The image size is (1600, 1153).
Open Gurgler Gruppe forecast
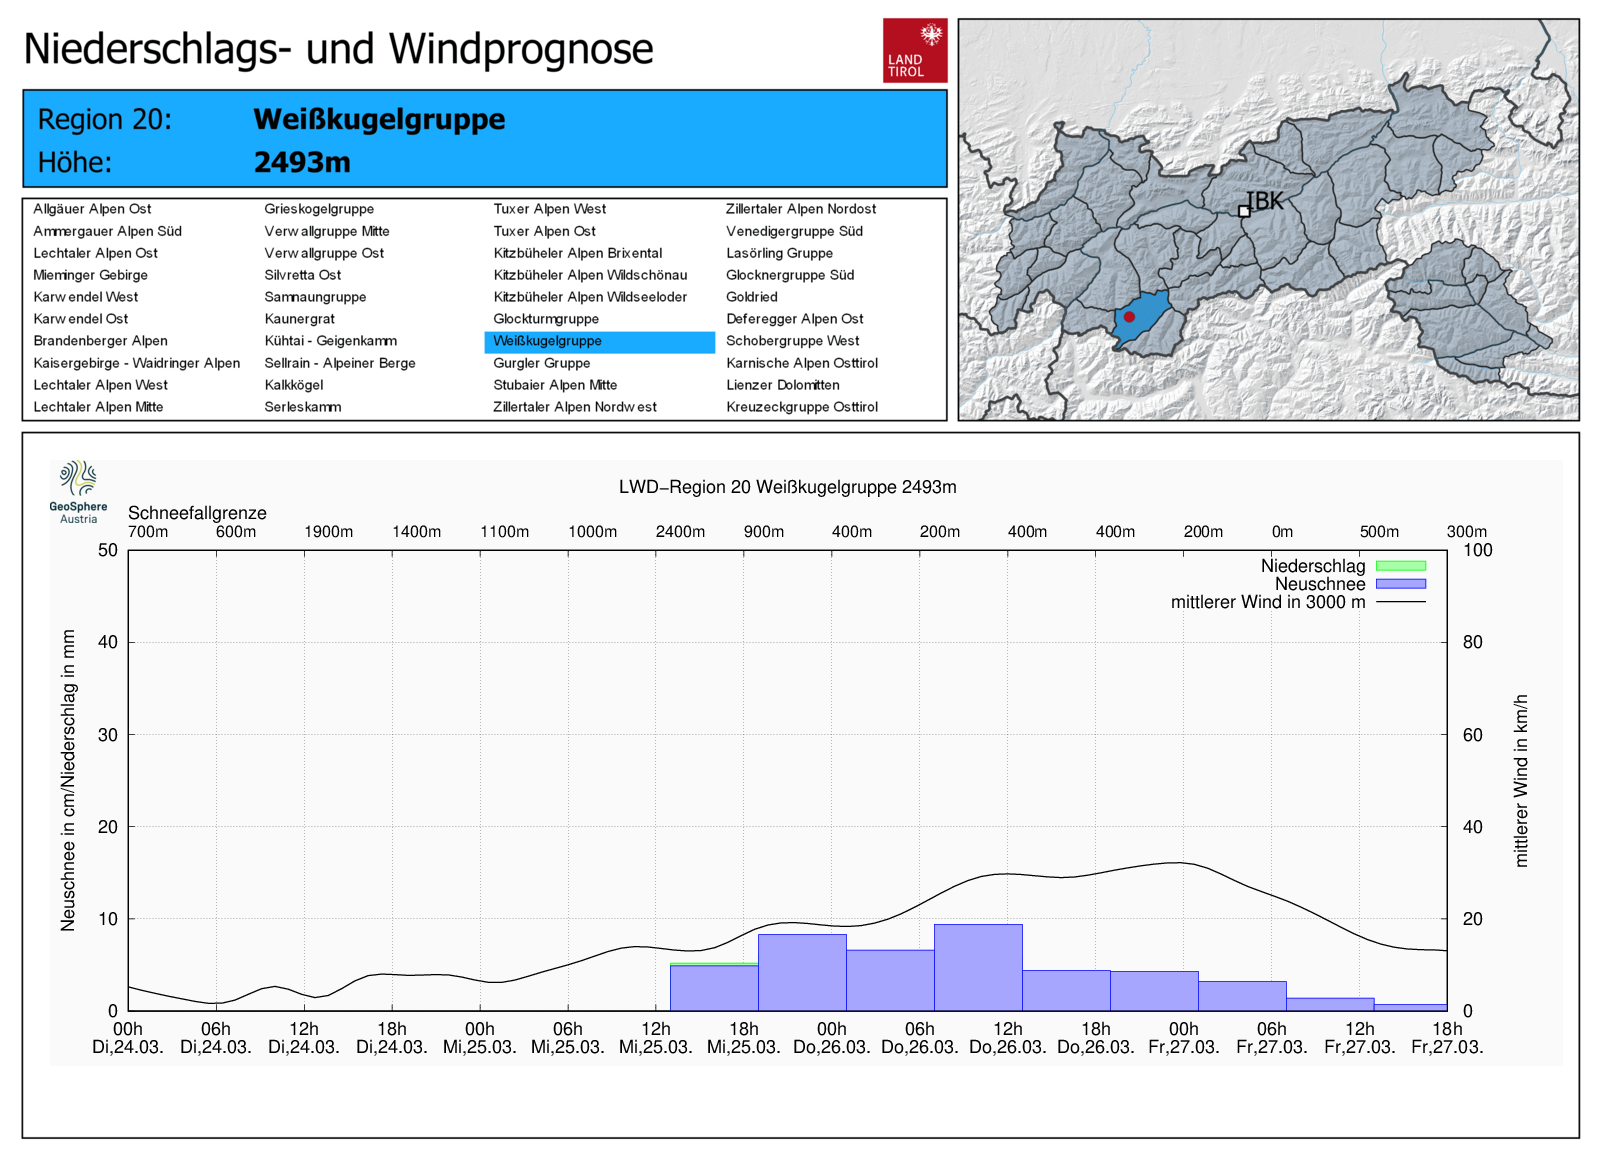(542, 363)
